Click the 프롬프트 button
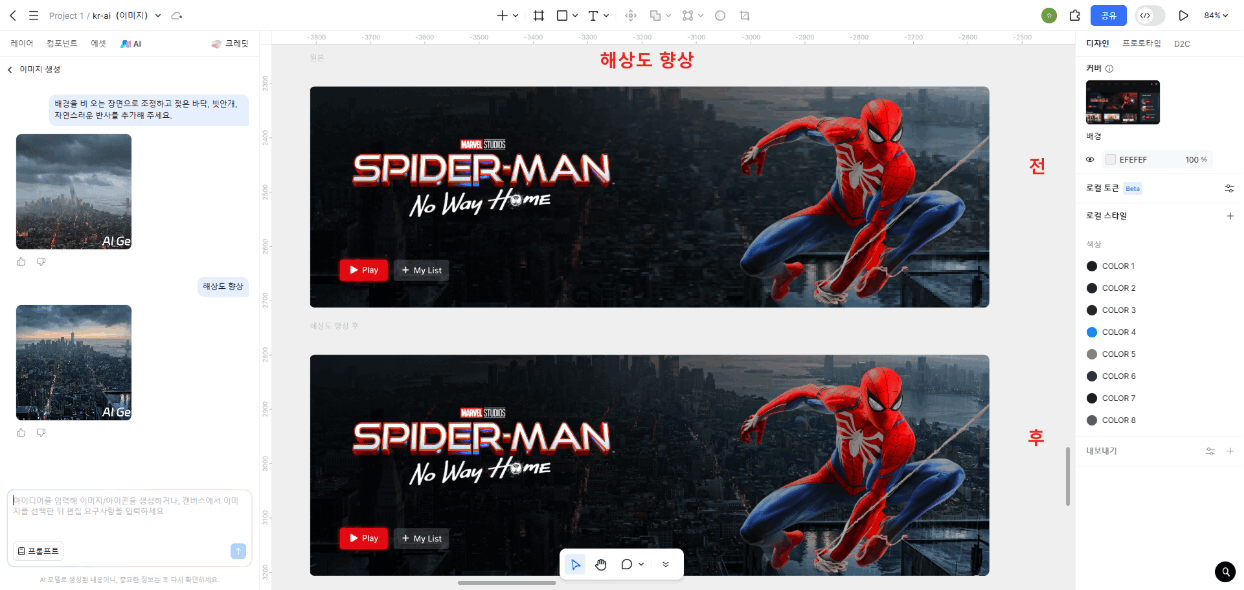 coord(38,551)
